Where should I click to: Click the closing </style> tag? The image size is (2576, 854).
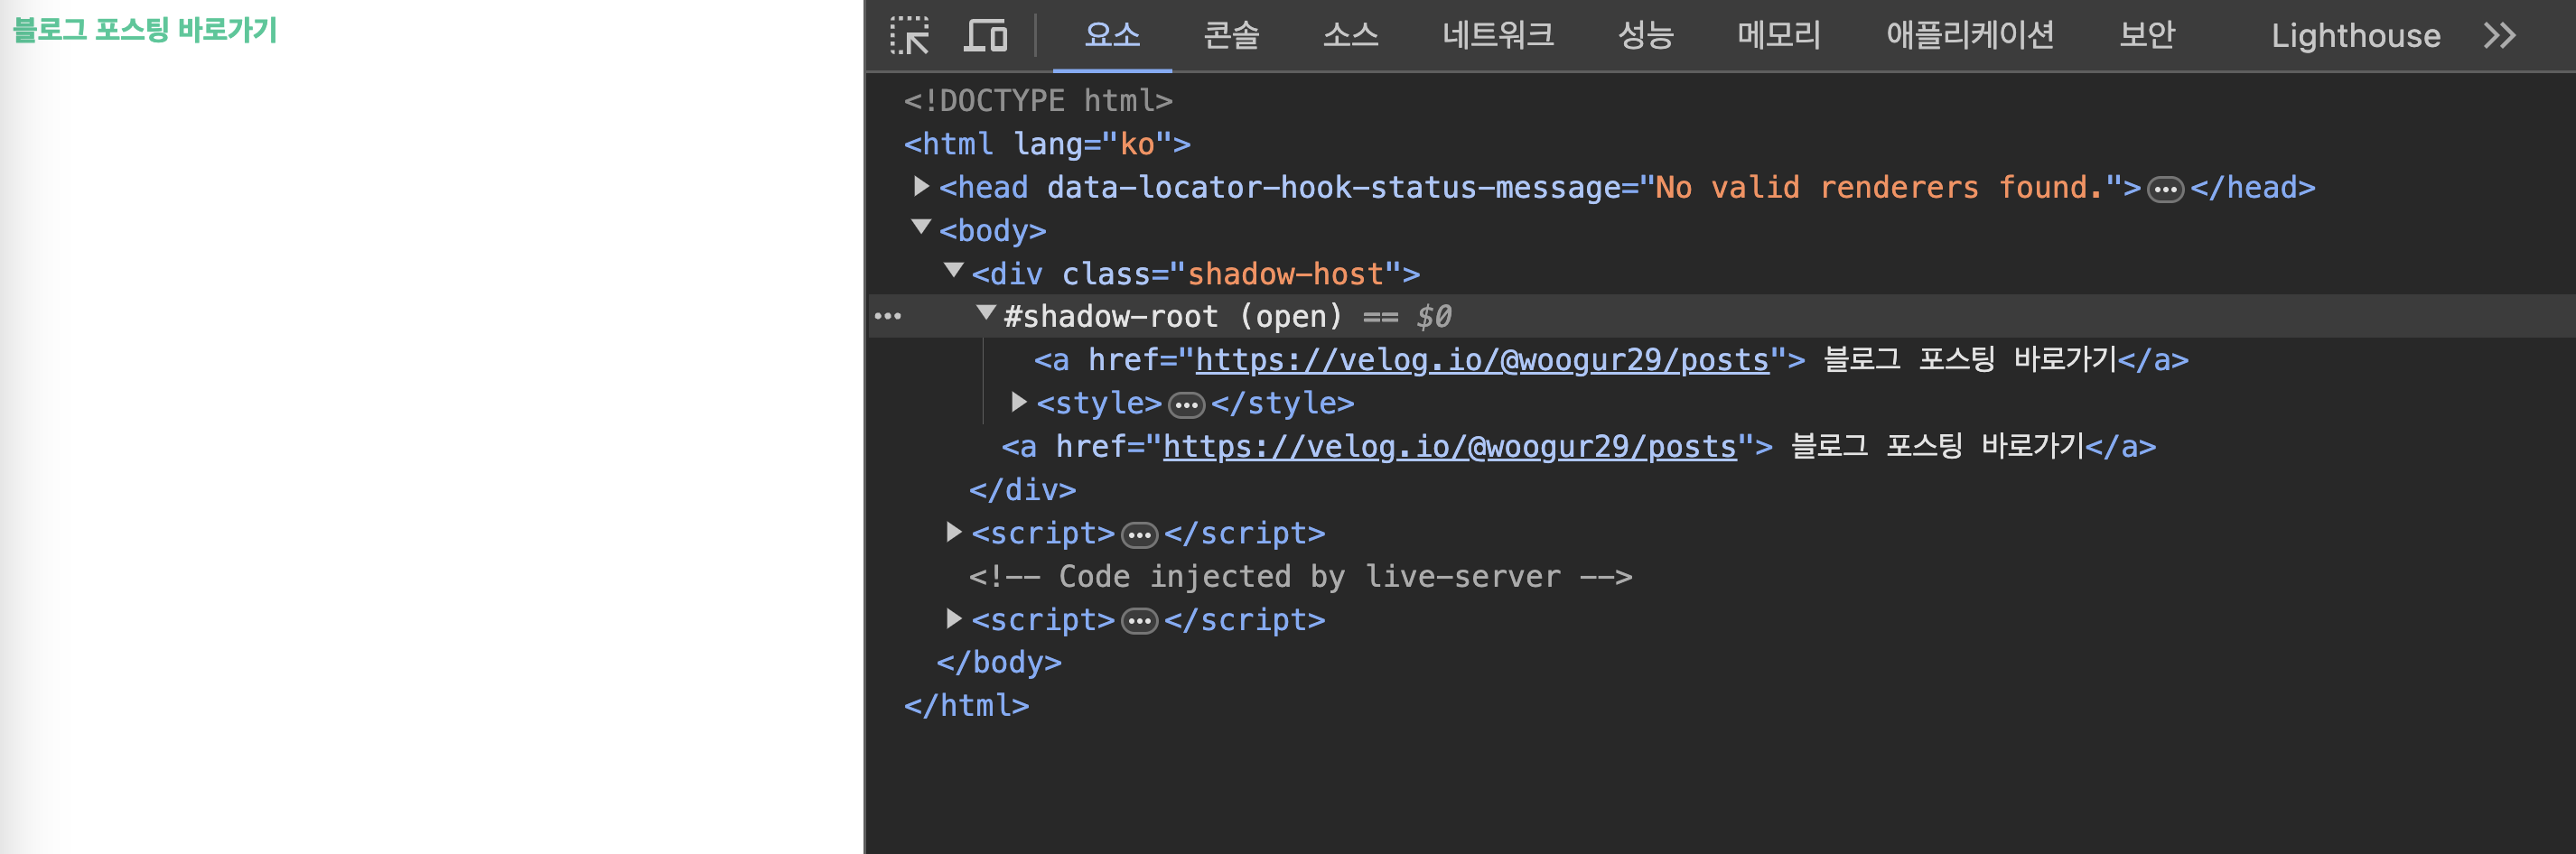point(1282,404)
